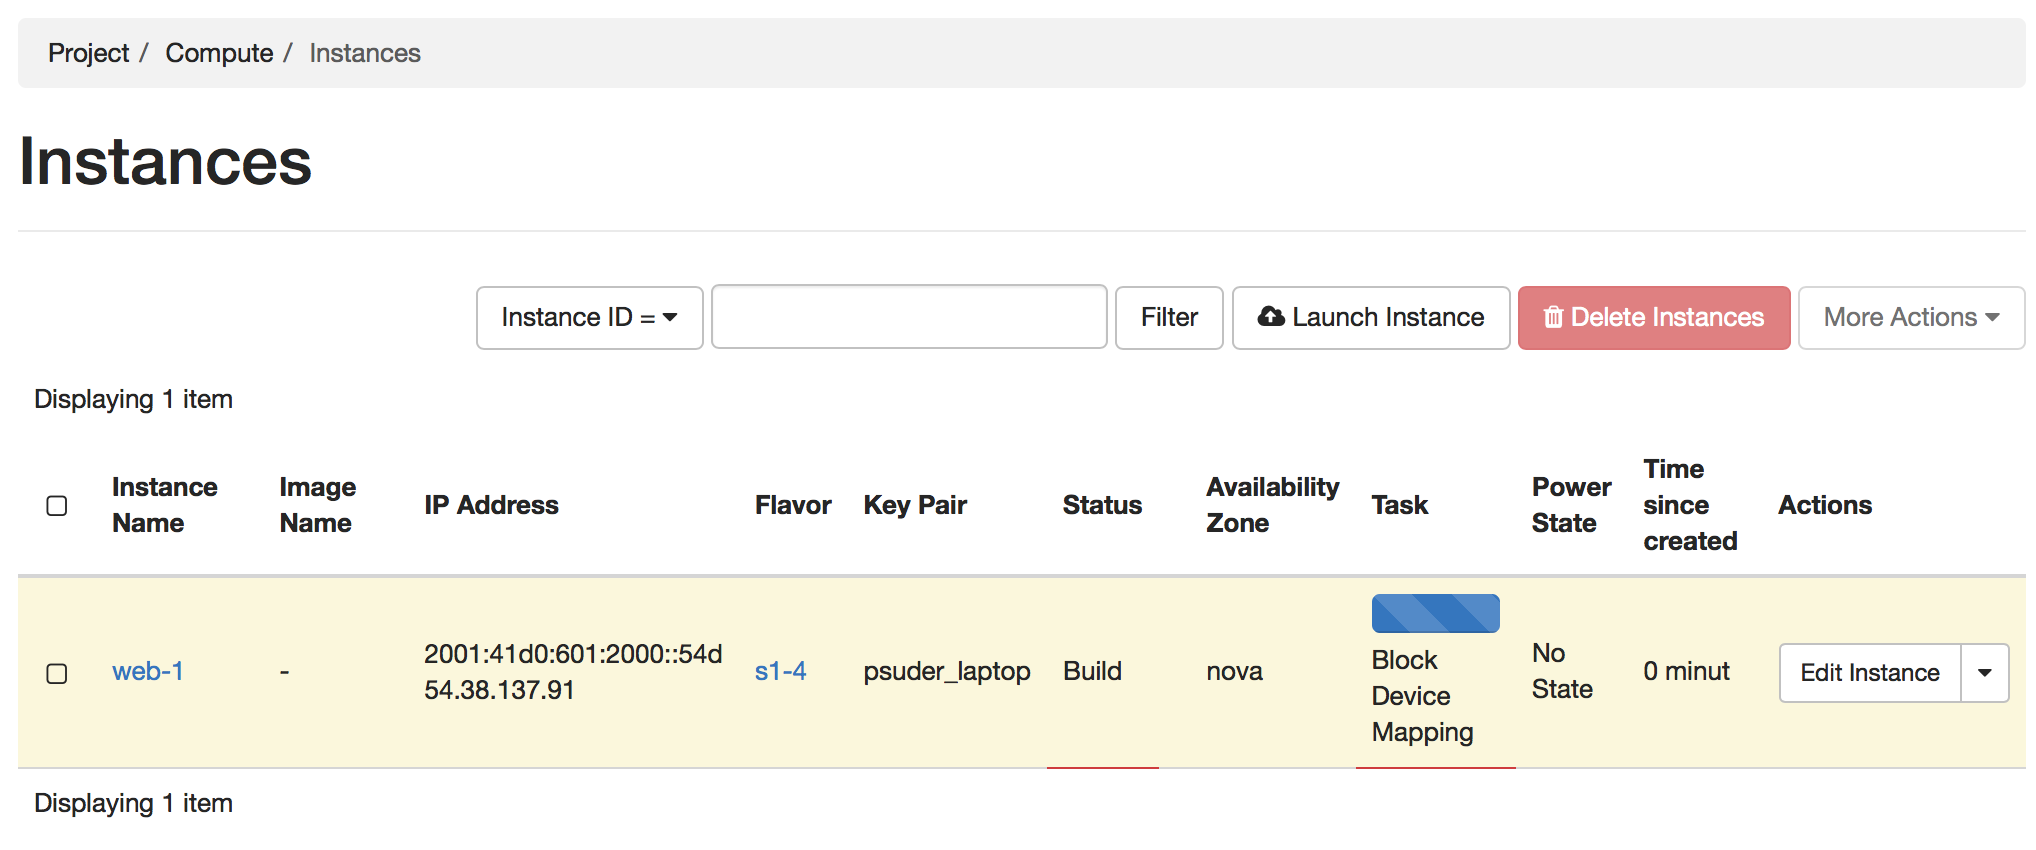Open the Instance ID filter dropdown
2036x850 pixels.
point(590,318)
